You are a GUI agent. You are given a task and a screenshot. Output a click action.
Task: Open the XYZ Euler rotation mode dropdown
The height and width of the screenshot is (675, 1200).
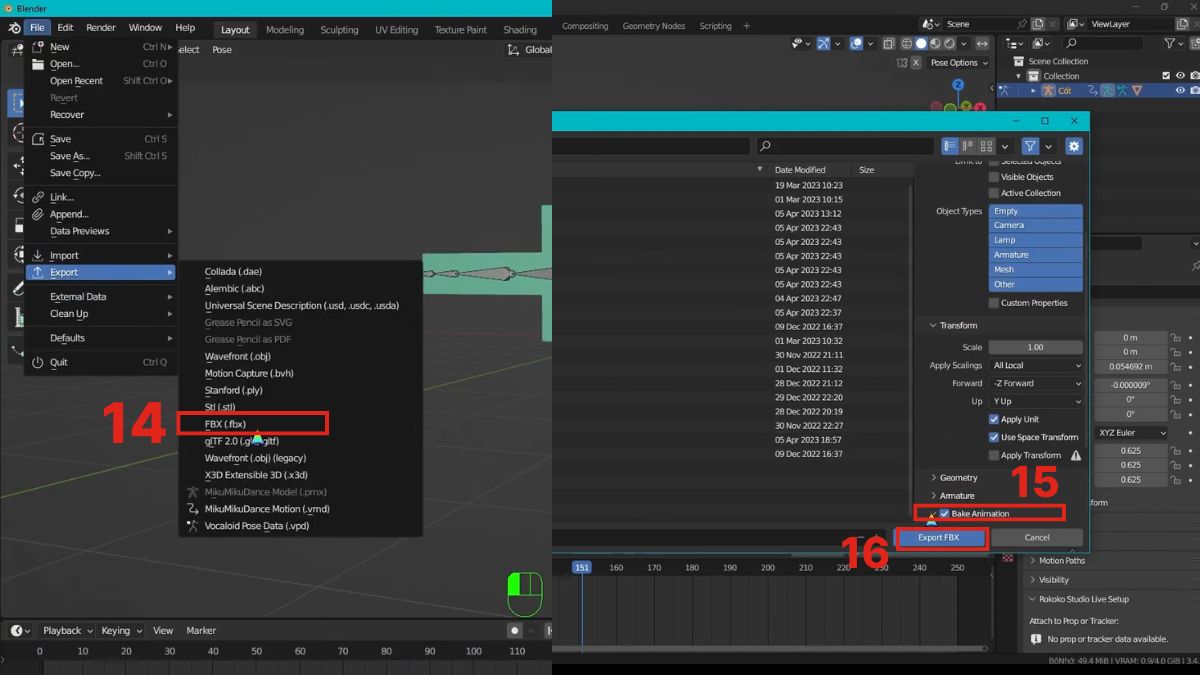(1132, 433)
